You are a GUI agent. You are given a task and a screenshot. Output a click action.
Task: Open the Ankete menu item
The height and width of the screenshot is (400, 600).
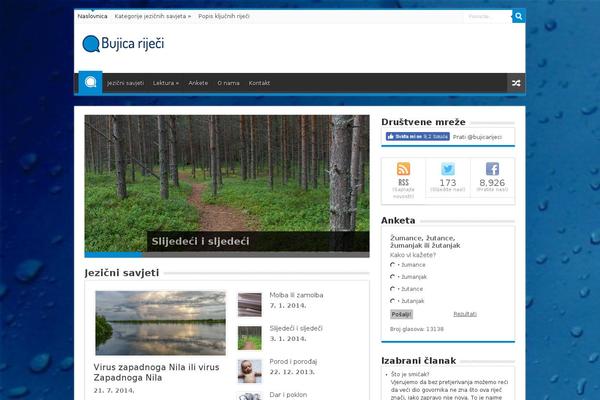pyautogui.click(x=198, y=83)
